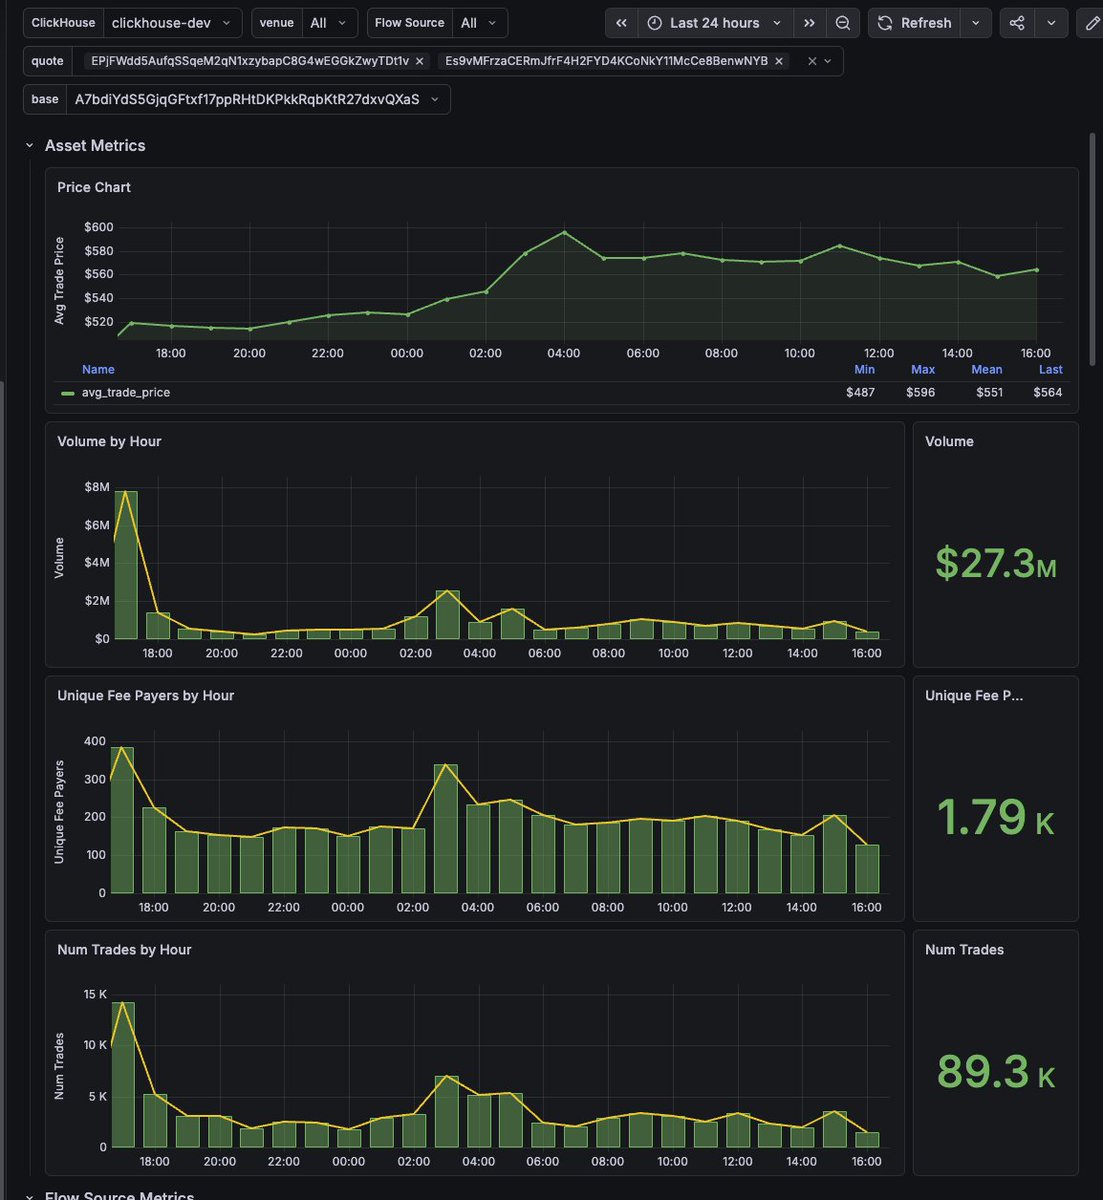Clear all quote filter values
Viewport: 1103px width, 1200px height.
click(812, 61)
